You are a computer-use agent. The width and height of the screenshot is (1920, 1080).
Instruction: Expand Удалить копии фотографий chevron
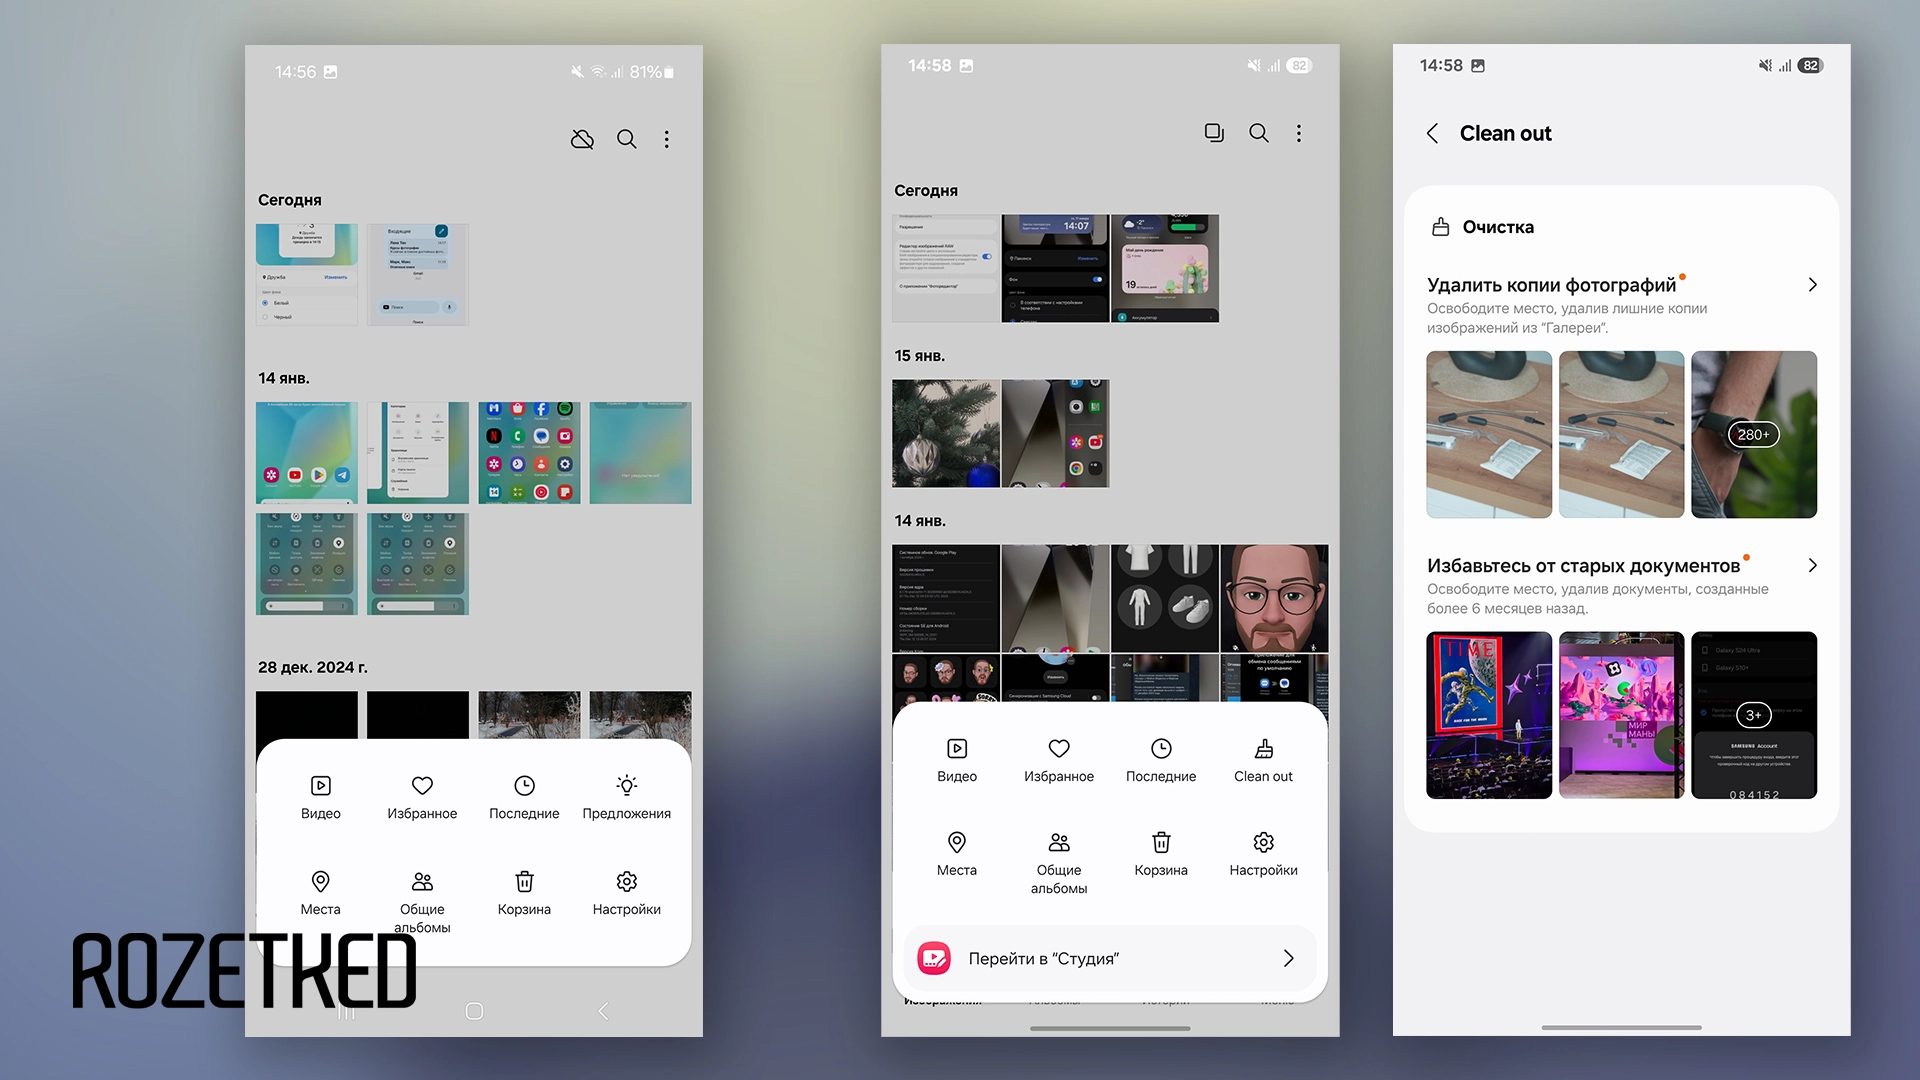point(1812,285)
